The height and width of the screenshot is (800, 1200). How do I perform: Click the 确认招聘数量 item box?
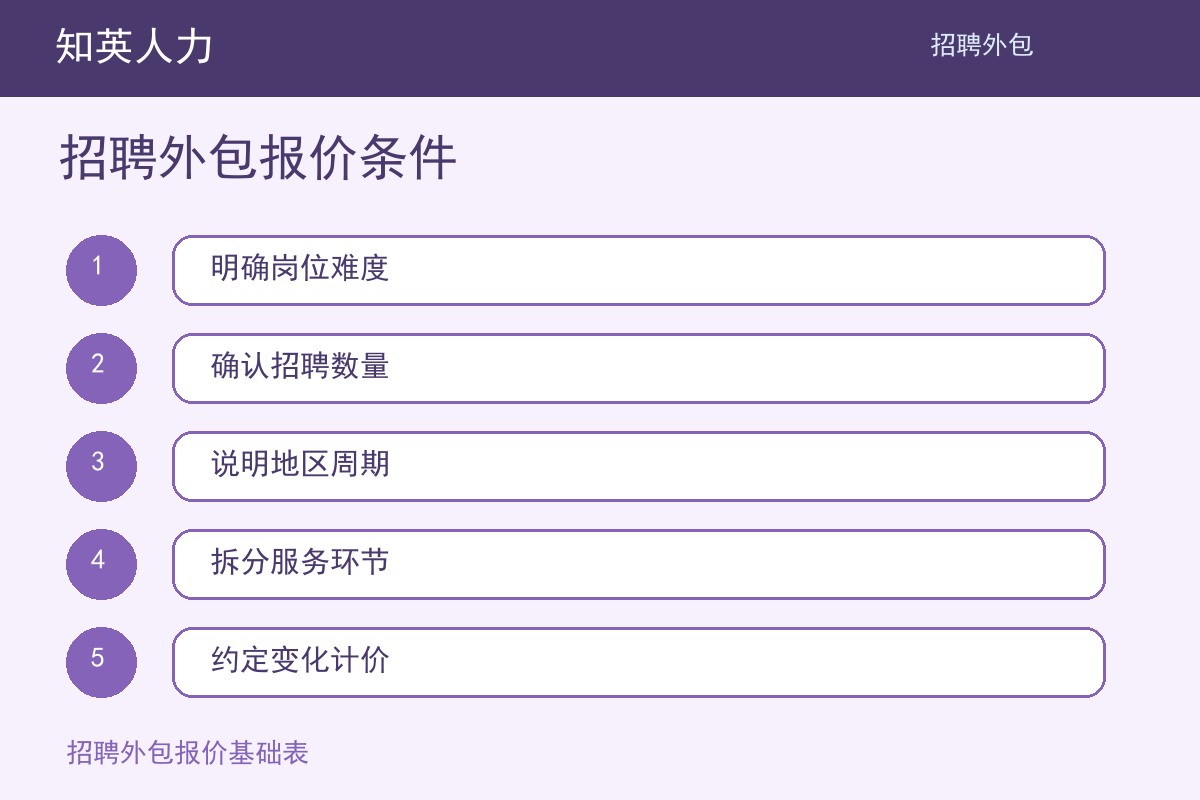(x=639, y=368)
